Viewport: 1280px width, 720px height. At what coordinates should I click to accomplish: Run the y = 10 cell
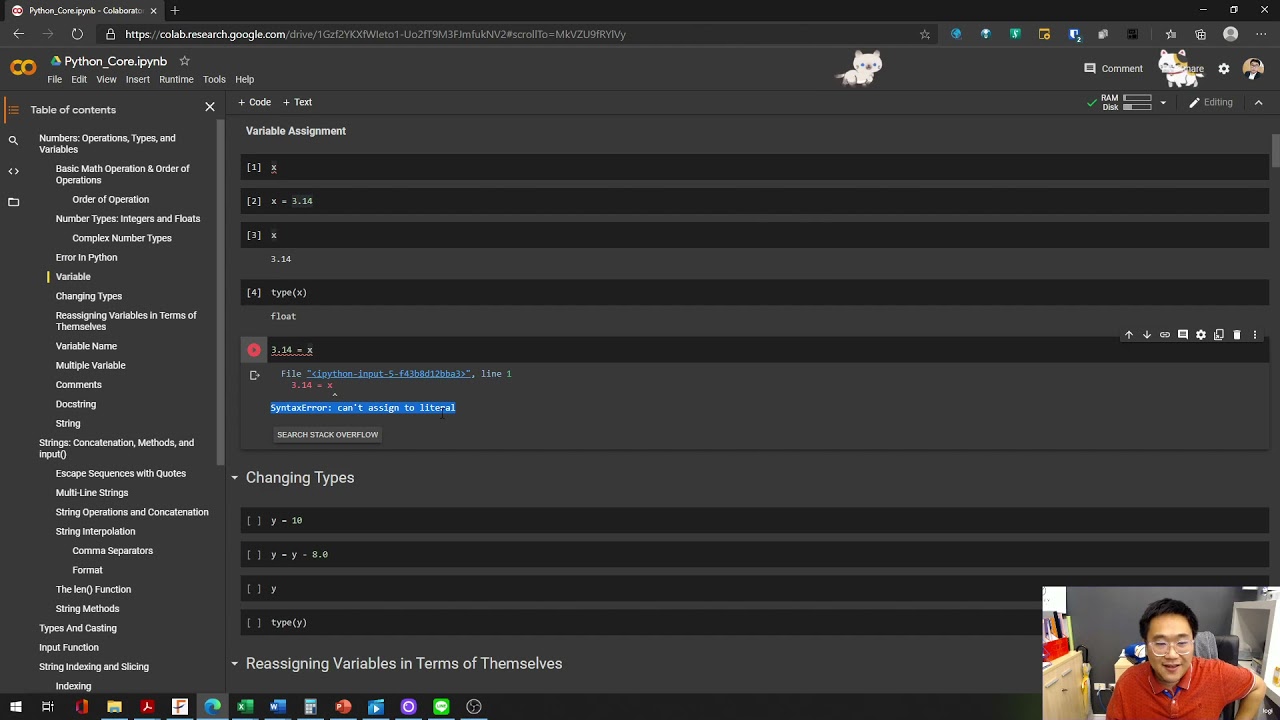(254, 521)
